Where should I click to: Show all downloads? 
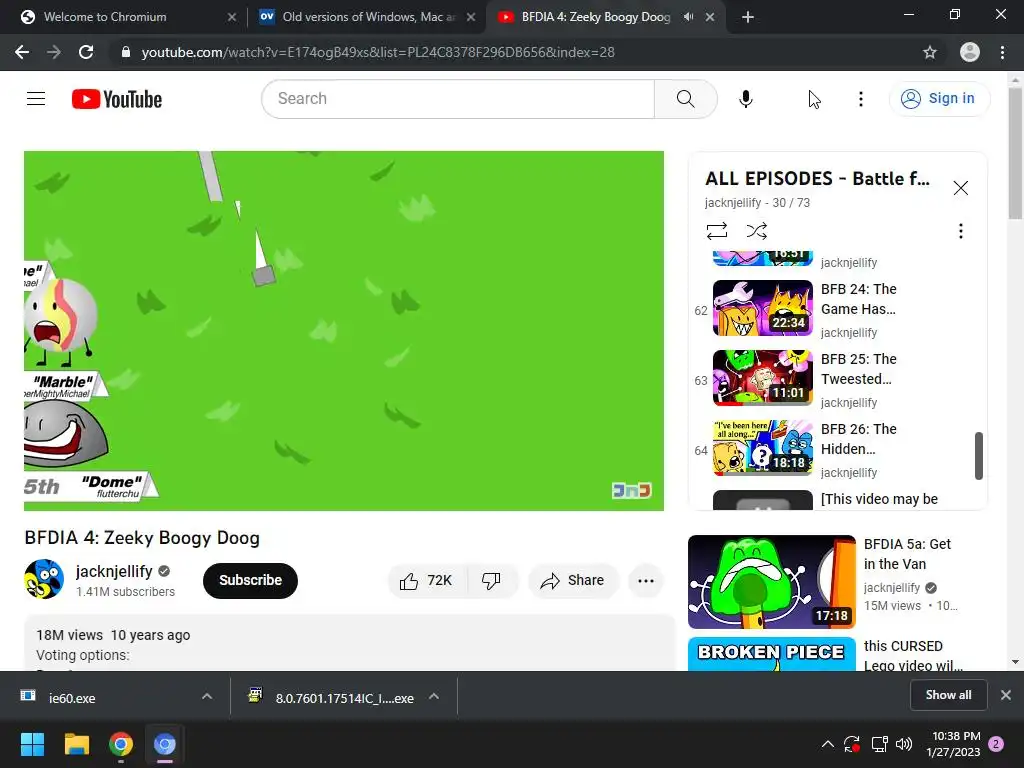click(948, 696)
